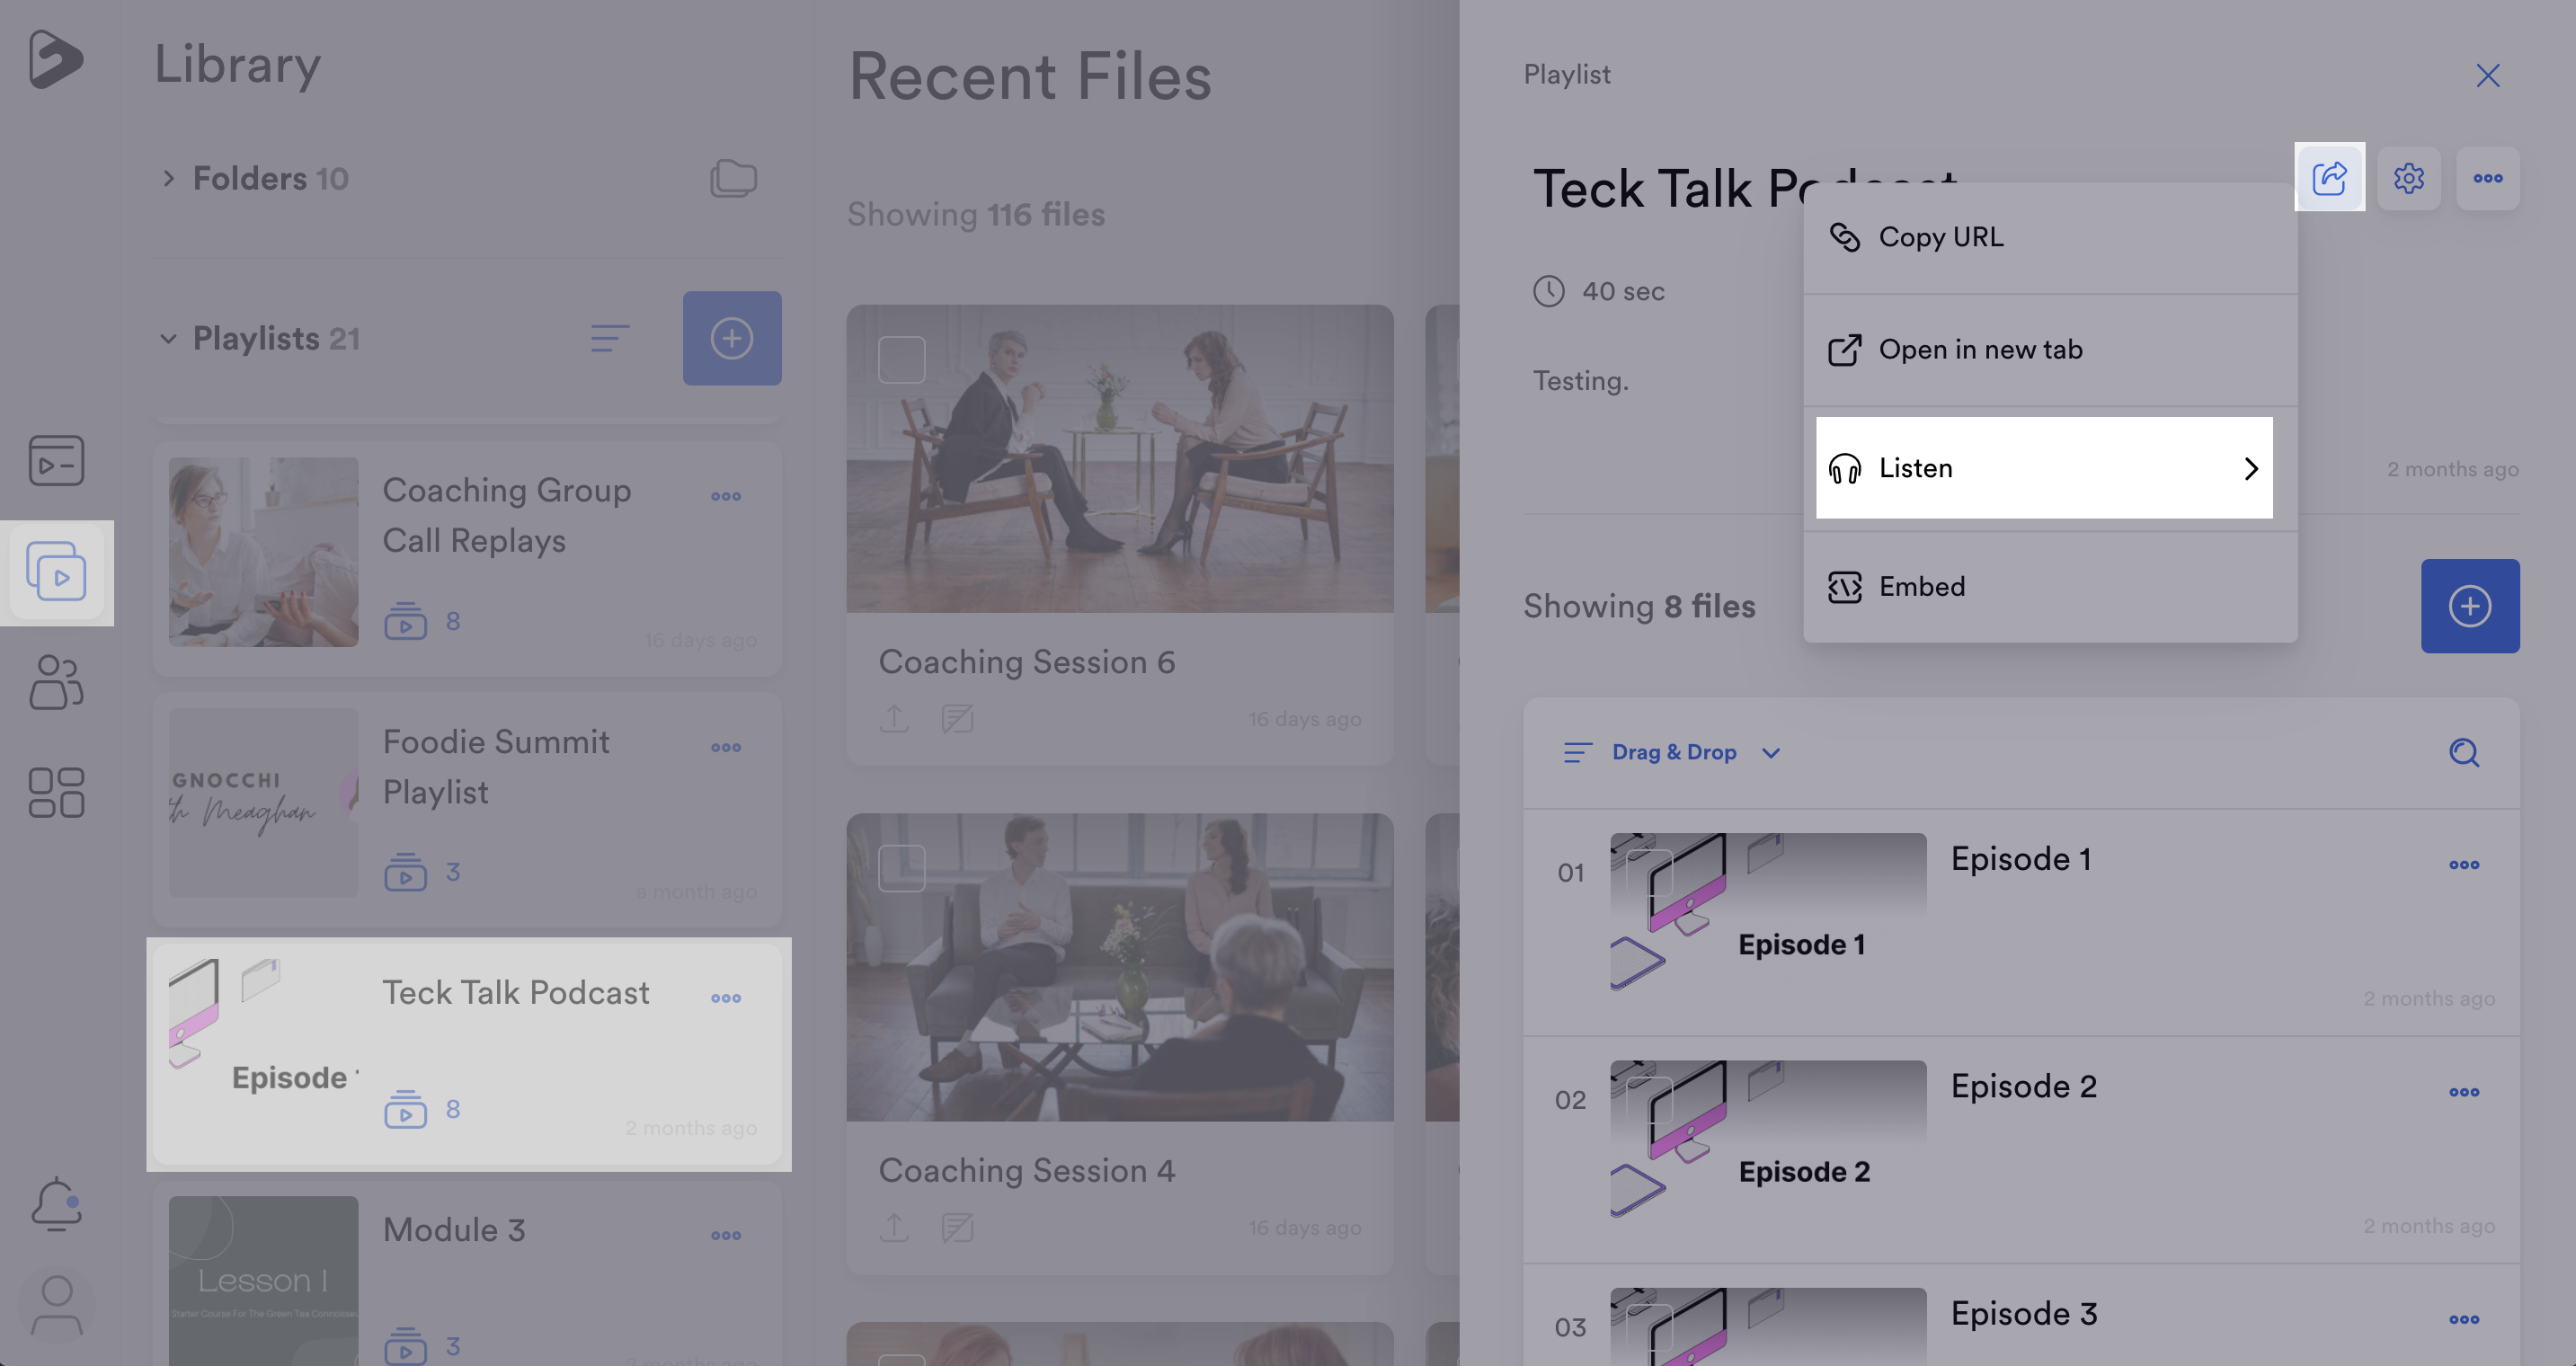This screenshot has width=2576, height=1366.
Task: Add a new playlist with plus button
Action: pos(732,338)
